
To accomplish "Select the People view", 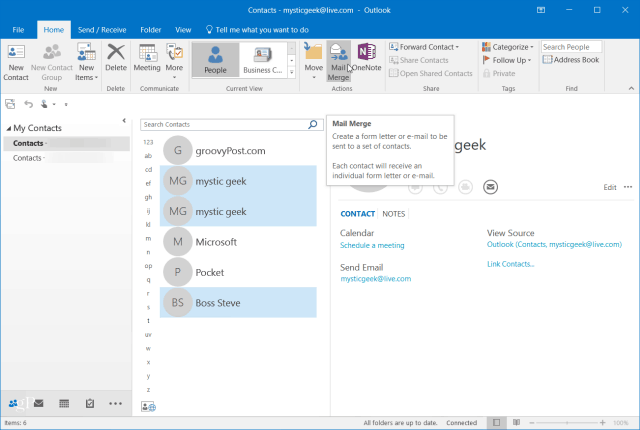I will pyautogui.click(x=215, y=60).
